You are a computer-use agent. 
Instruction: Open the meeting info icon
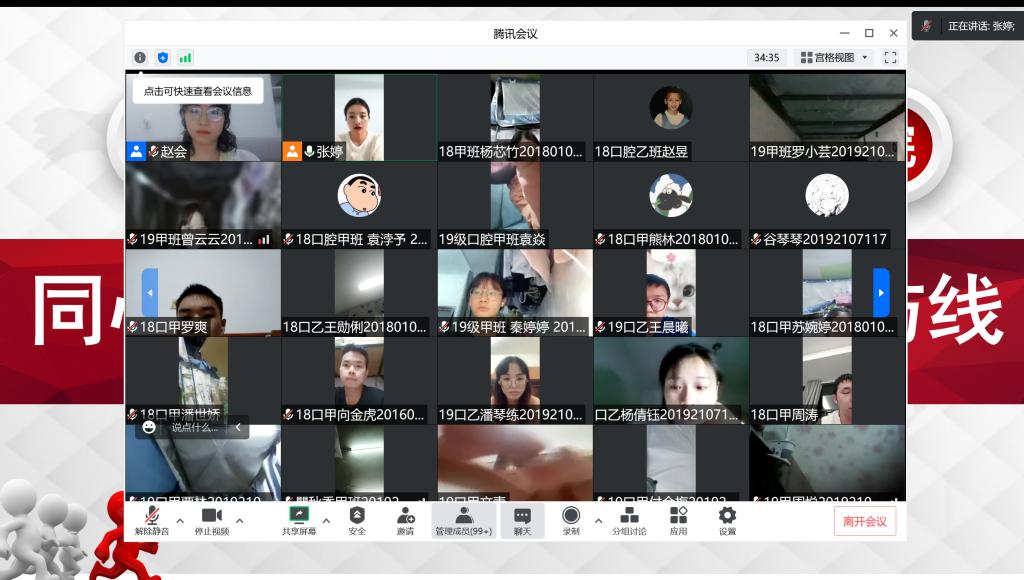(x=140, y=58)
